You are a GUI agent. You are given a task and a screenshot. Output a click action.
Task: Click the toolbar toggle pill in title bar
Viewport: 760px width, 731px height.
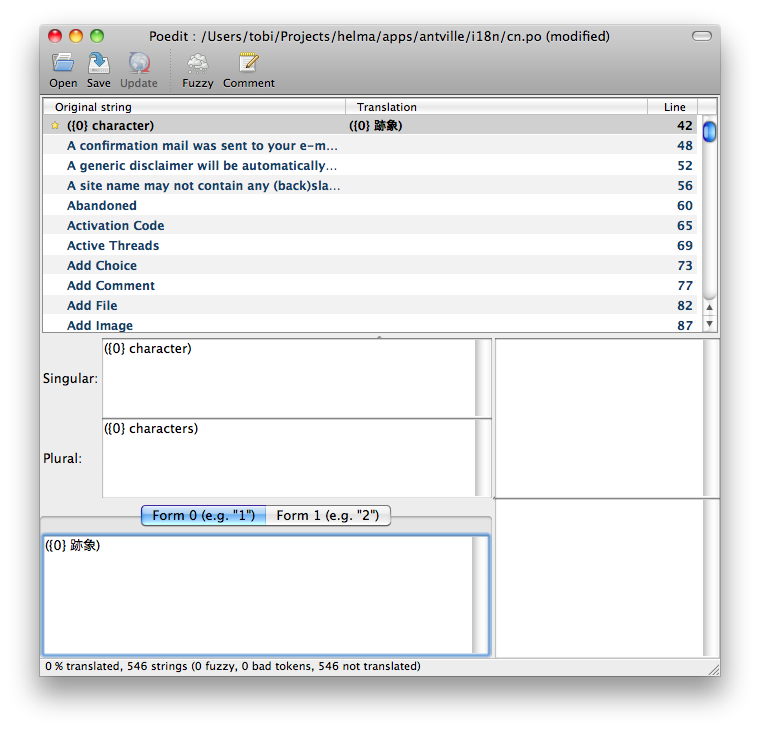coord(702,36)
